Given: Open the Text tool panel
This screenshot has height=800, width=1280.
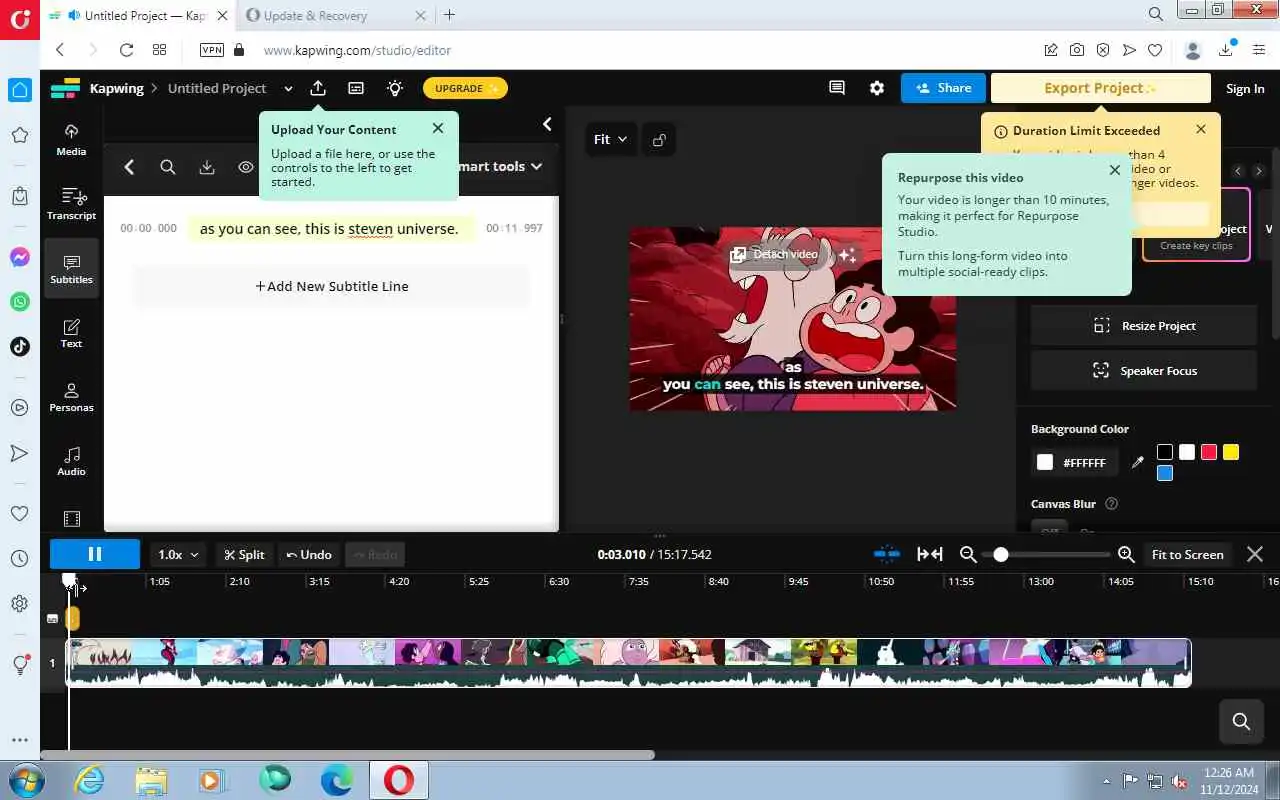Looking at the screenshot, I should [x=71, y=333].
